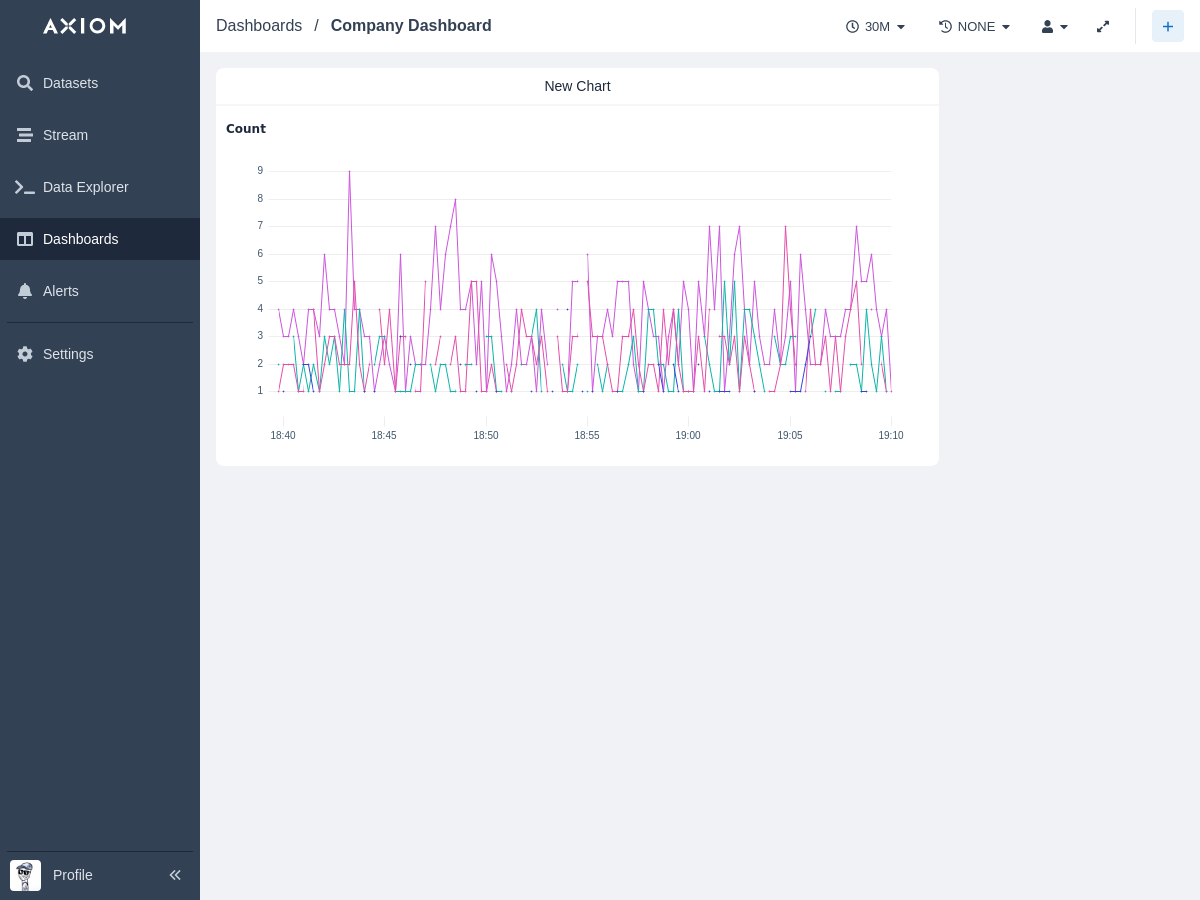Screen dimensions: 1200x900
Task: Click the Dashboards breadcrumb link
Action: (x=259, y=26)
